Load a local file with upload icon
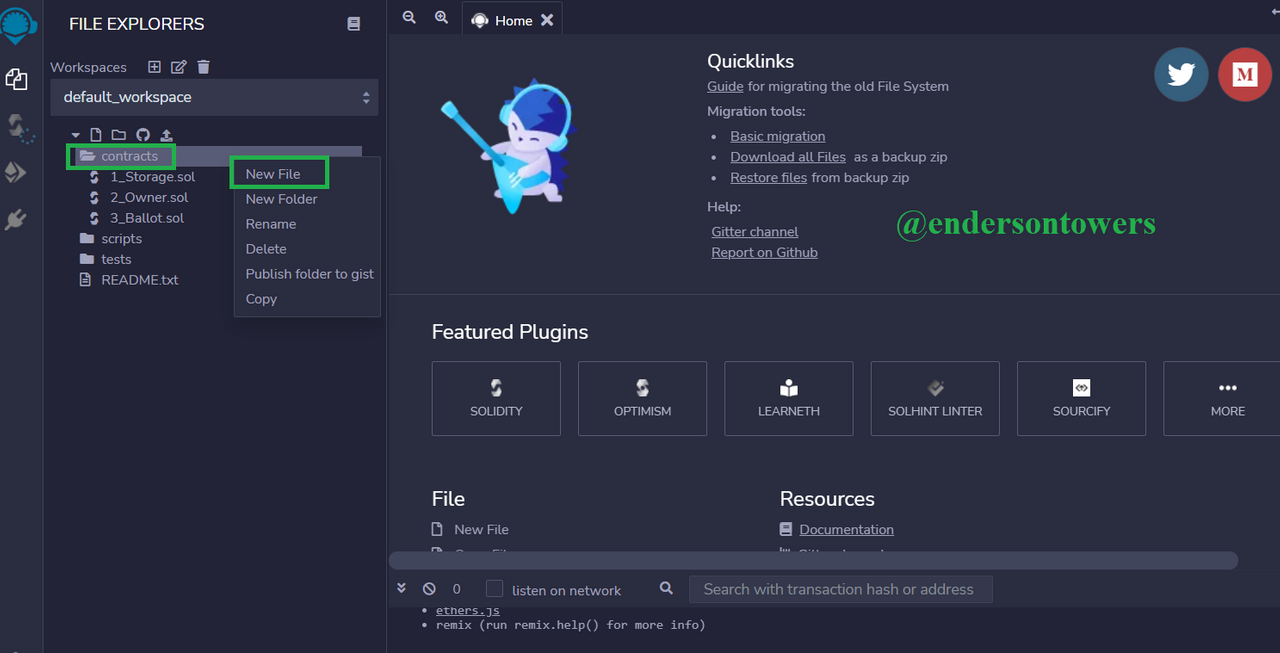Viewport: 1280px width, 653px height. (x=166, y=135)
